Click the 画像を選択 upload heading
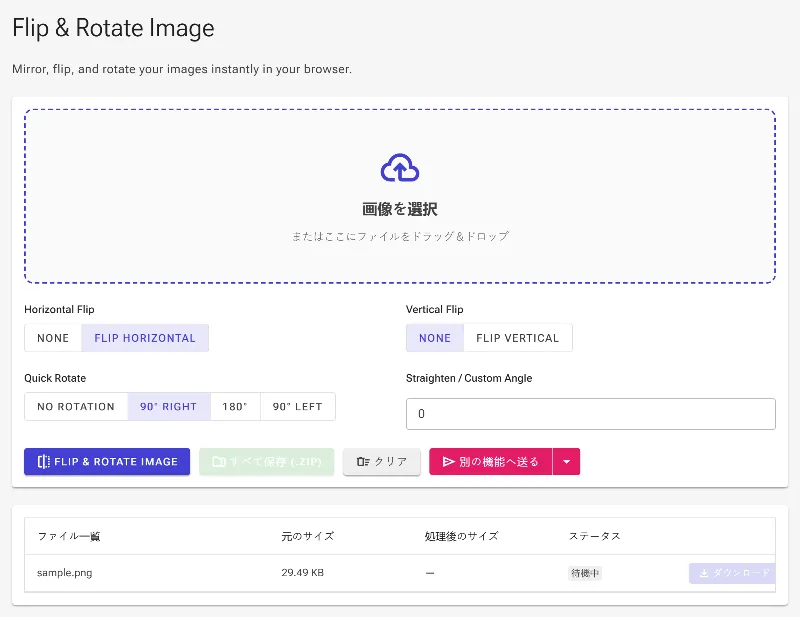Screen dimensions: 800x617 click(400, 209)
